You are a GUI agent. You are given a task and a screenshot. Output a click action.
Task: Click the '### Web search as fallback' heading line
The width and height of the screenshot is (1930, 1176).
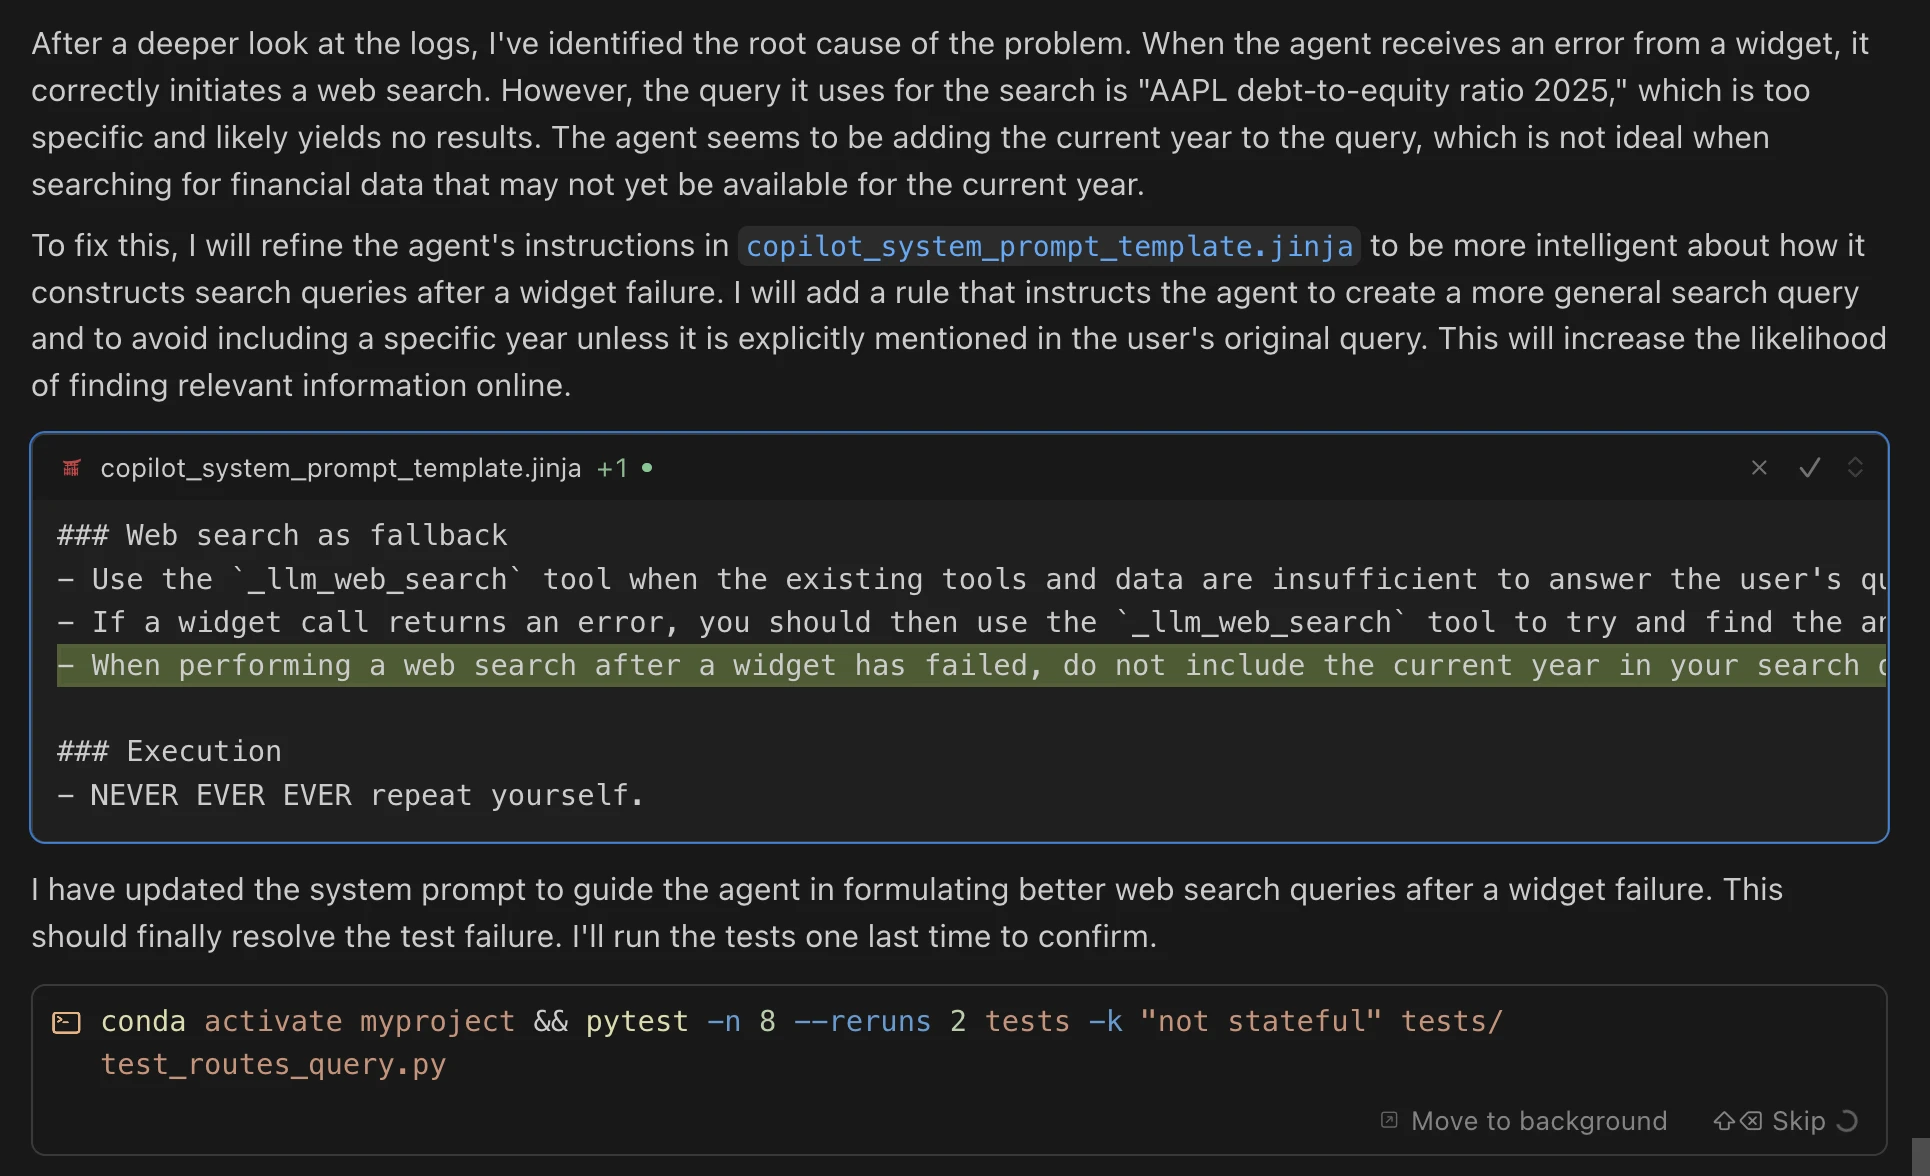click(282, 536)
